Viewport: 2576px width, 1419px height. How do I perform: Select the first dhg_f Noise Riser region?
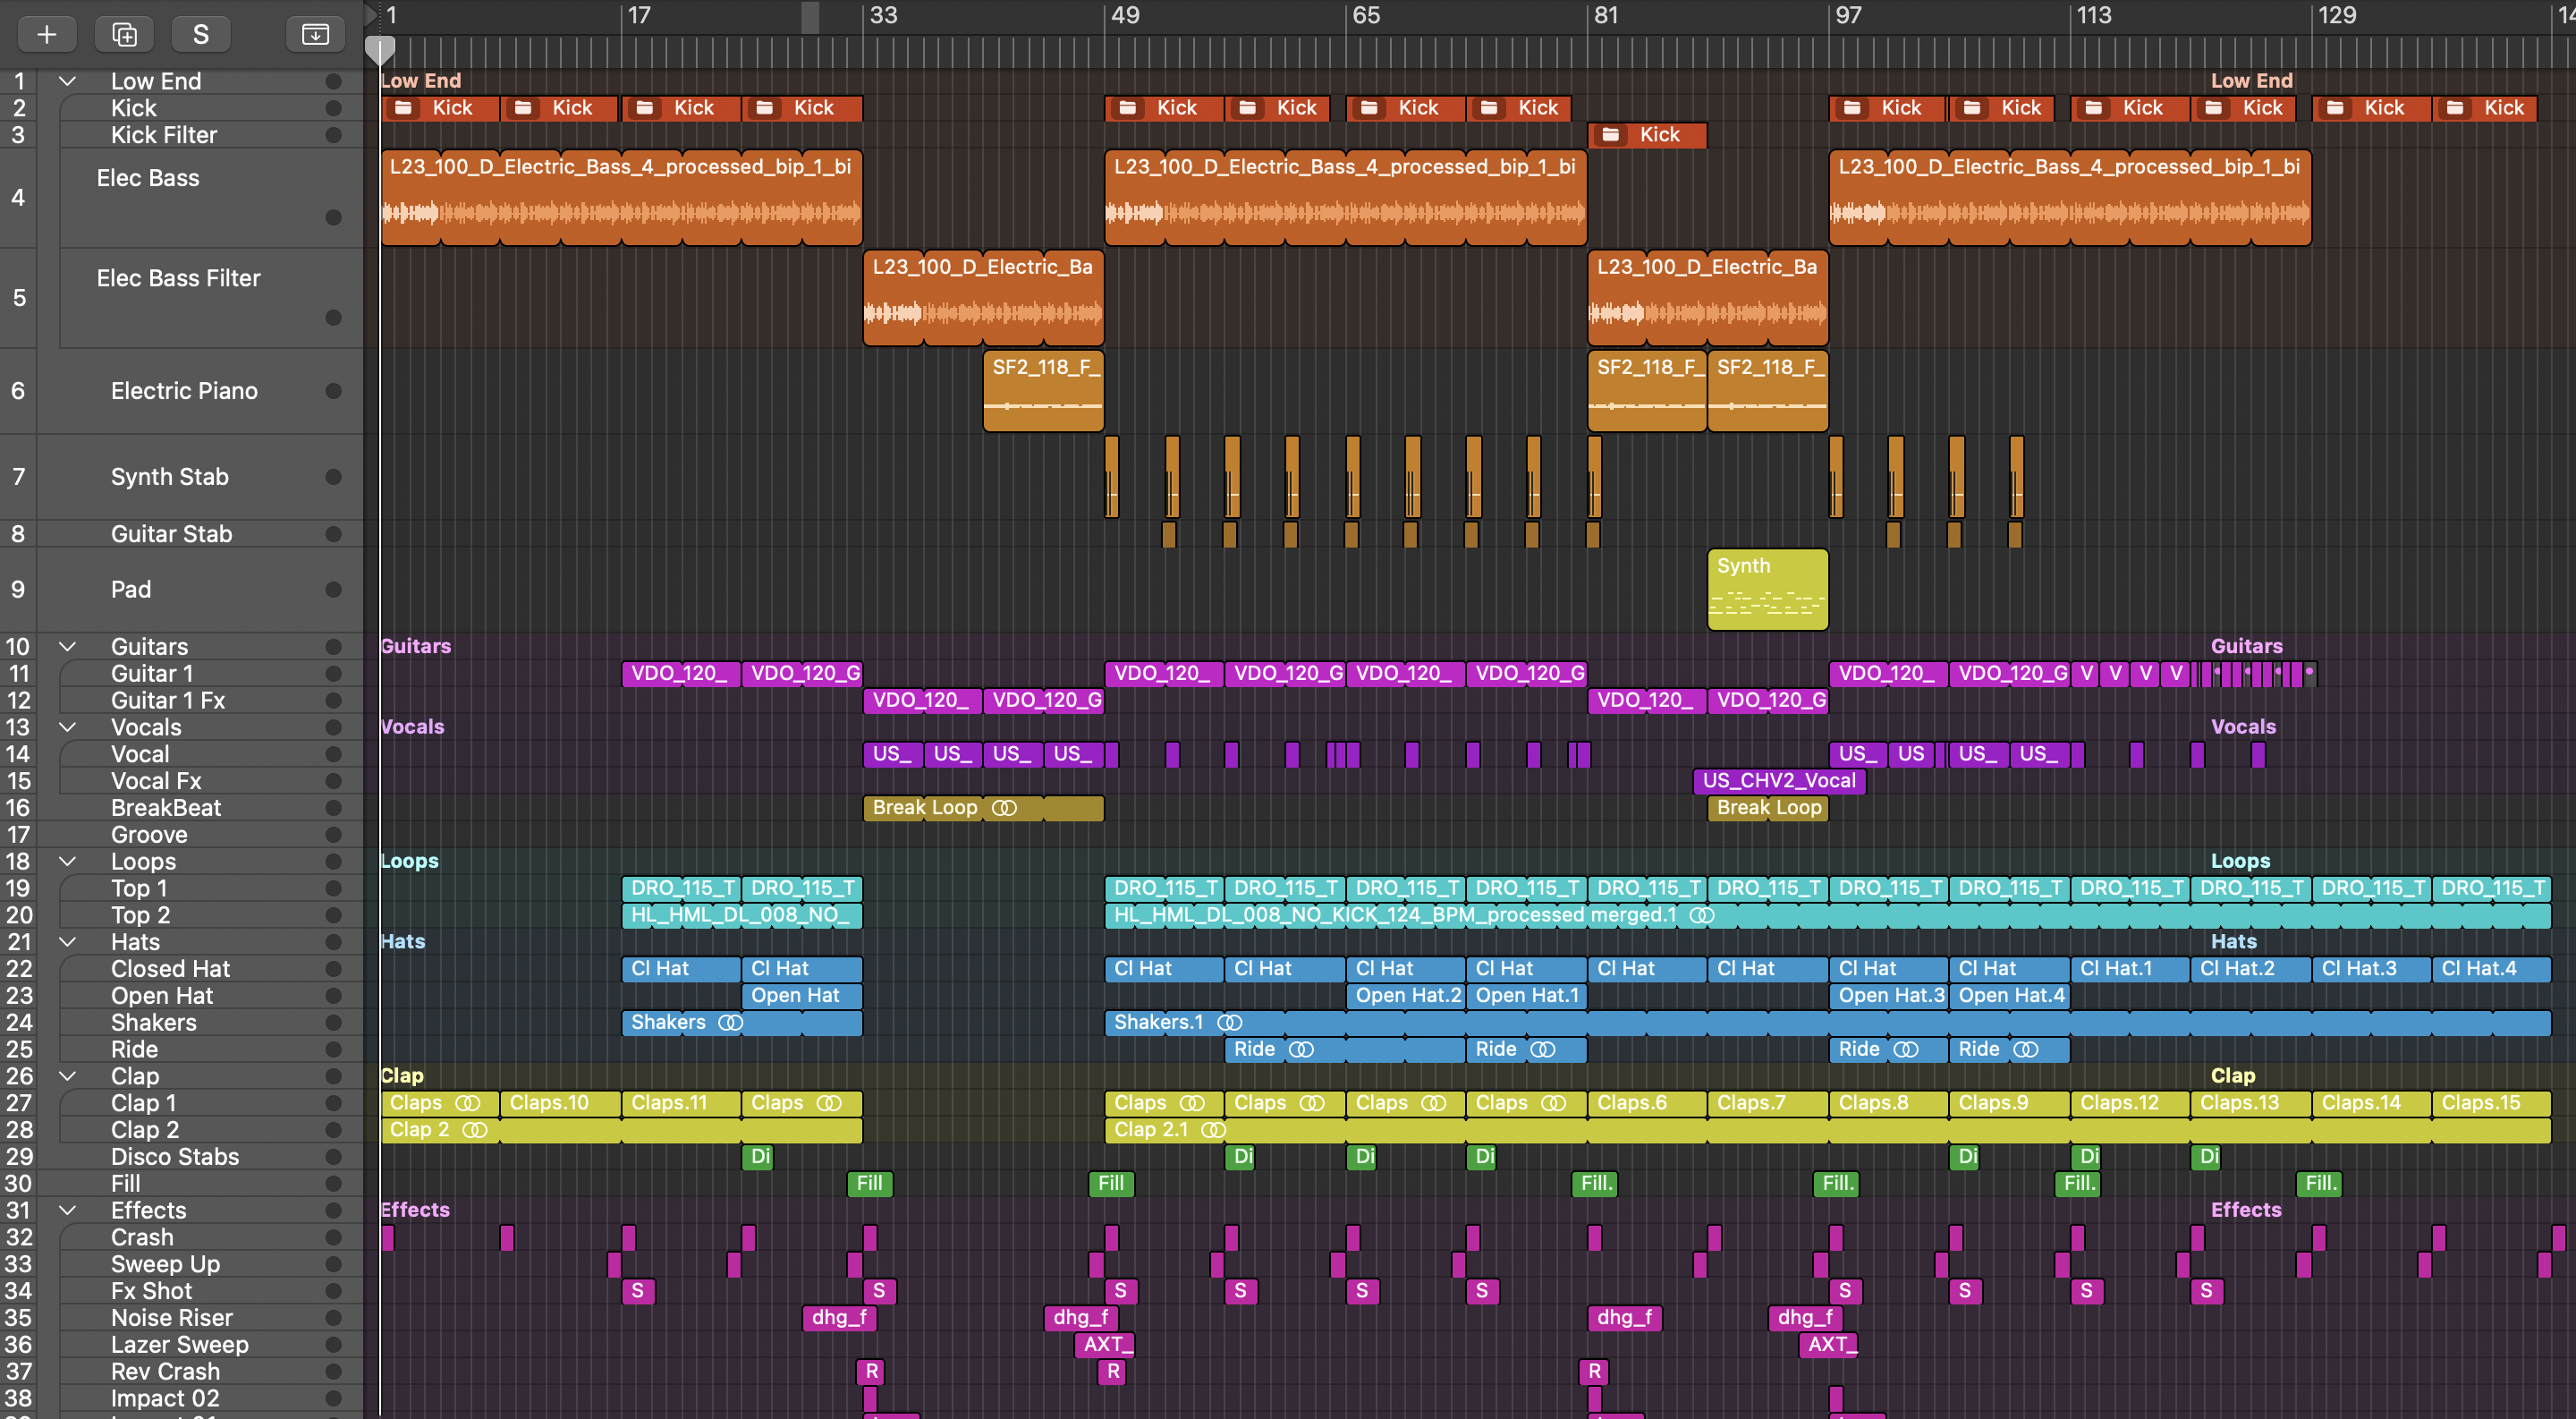(839, 1318)
